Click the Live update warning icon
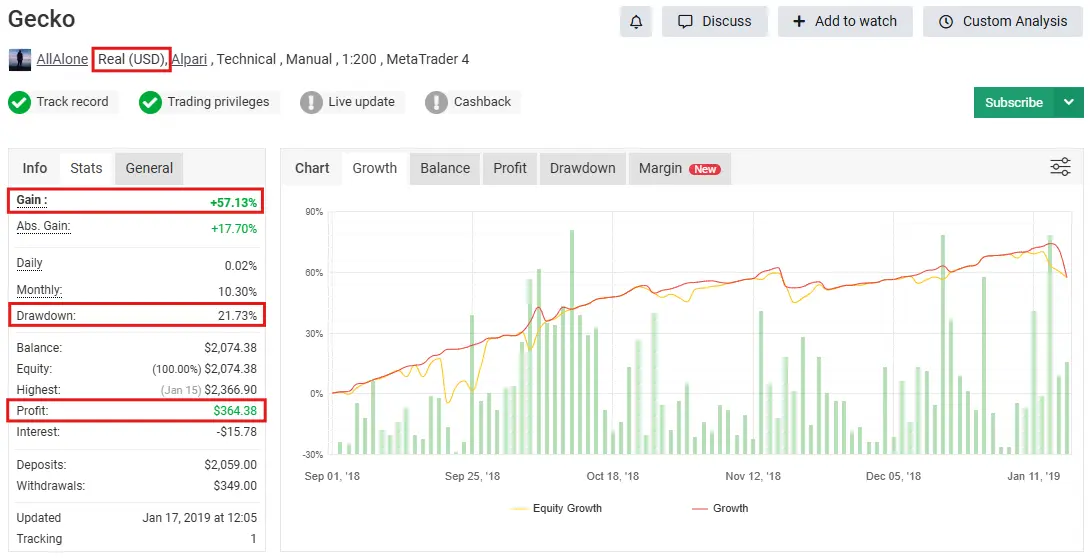 (312, 102)
